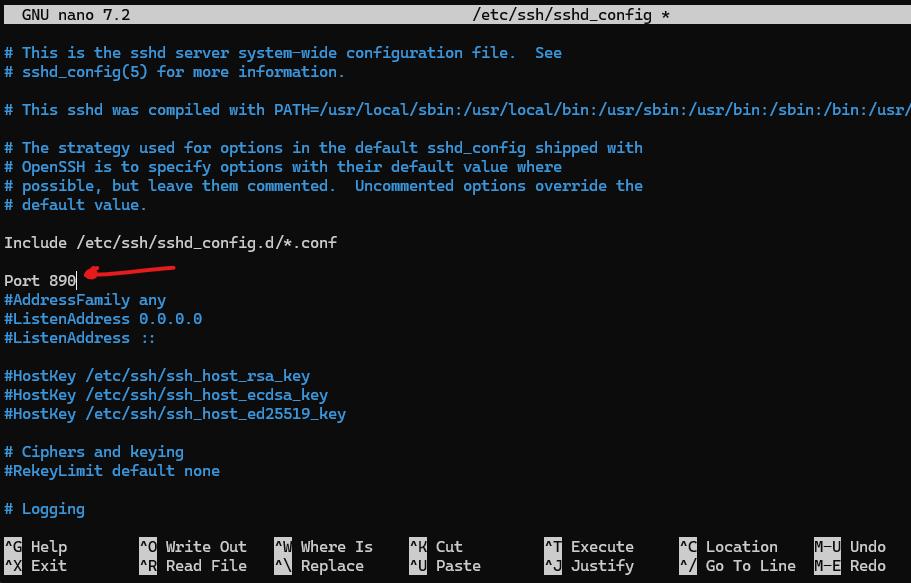The image size is (911, 583).
Task: Click the #RekeyLimit default none line
Action: click(112, 471)
